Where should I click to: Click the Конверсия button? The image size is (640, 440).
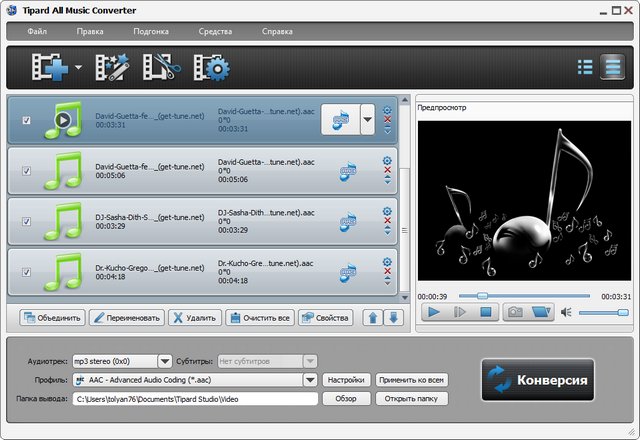click(x=537, y=381)
